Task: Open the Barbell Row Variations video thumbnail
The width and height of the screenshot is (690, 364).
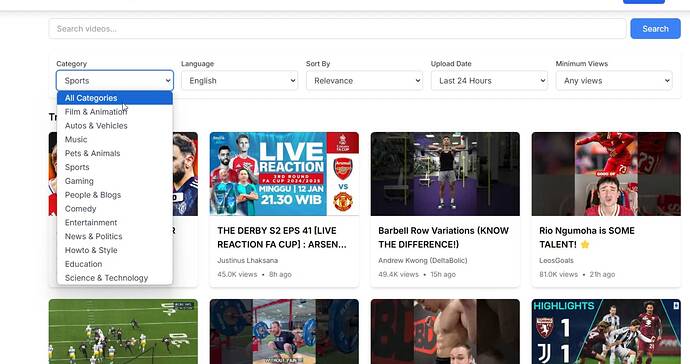Action: coord(445,174)
